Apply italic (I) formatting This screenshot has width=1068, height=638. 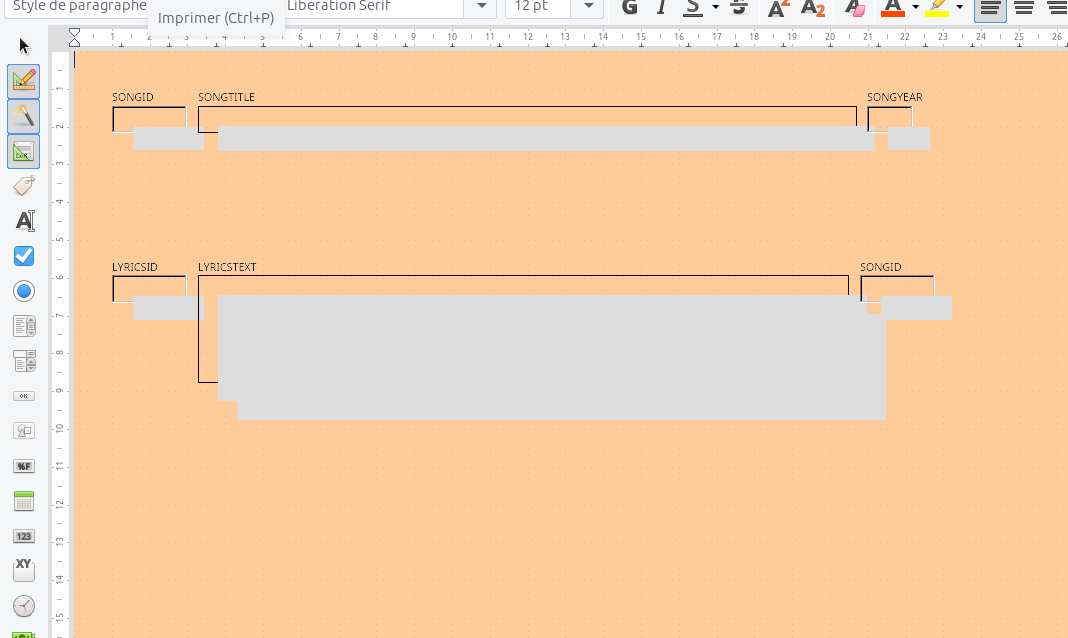(661, 7)
